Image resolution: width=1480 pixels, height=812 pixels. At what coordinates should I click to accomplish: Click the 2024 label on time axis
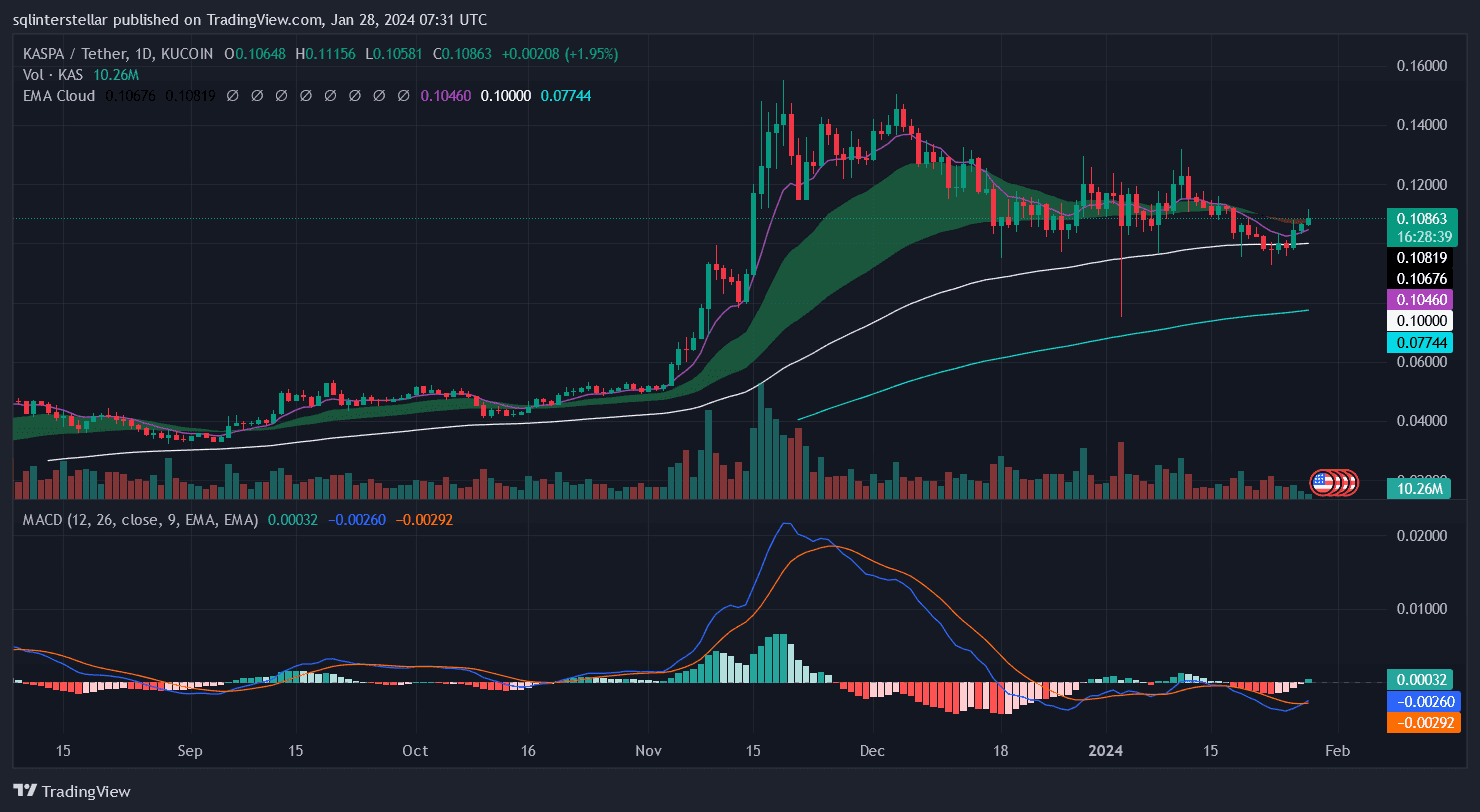click(x=1106, y=751)
